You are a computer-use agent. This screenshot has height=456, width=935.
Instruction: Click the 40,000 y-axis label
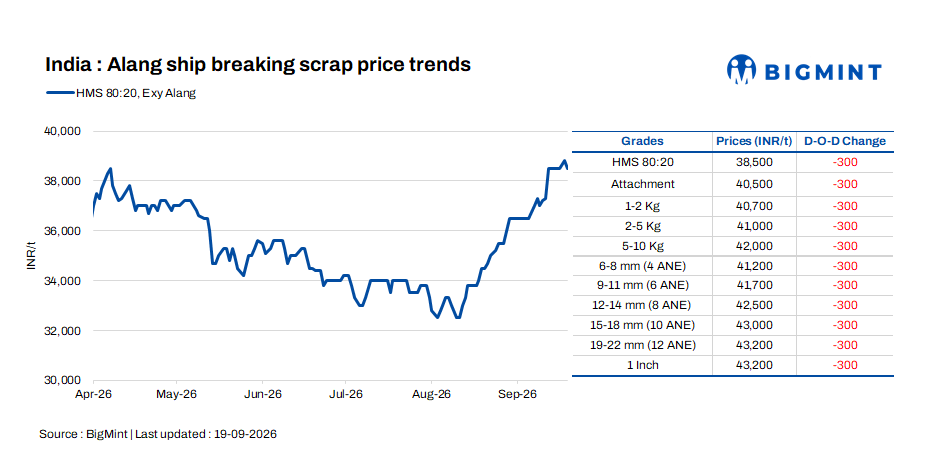tap(61, 131)
